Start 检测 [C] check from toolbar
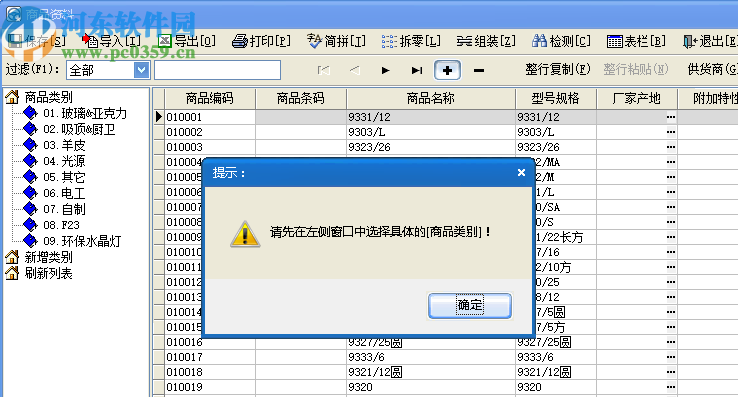The width and height of the screenshot is (738, 397). click(561, 41)
